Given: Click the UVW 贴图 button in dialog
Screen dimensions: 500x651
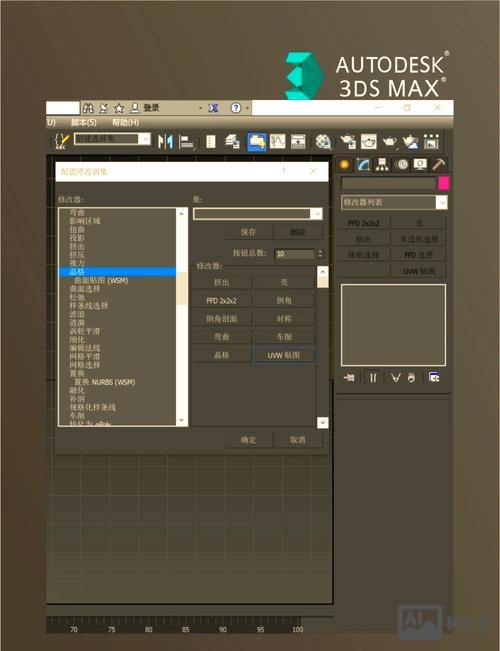Looking at the screenshot, I should coord(284,355).
